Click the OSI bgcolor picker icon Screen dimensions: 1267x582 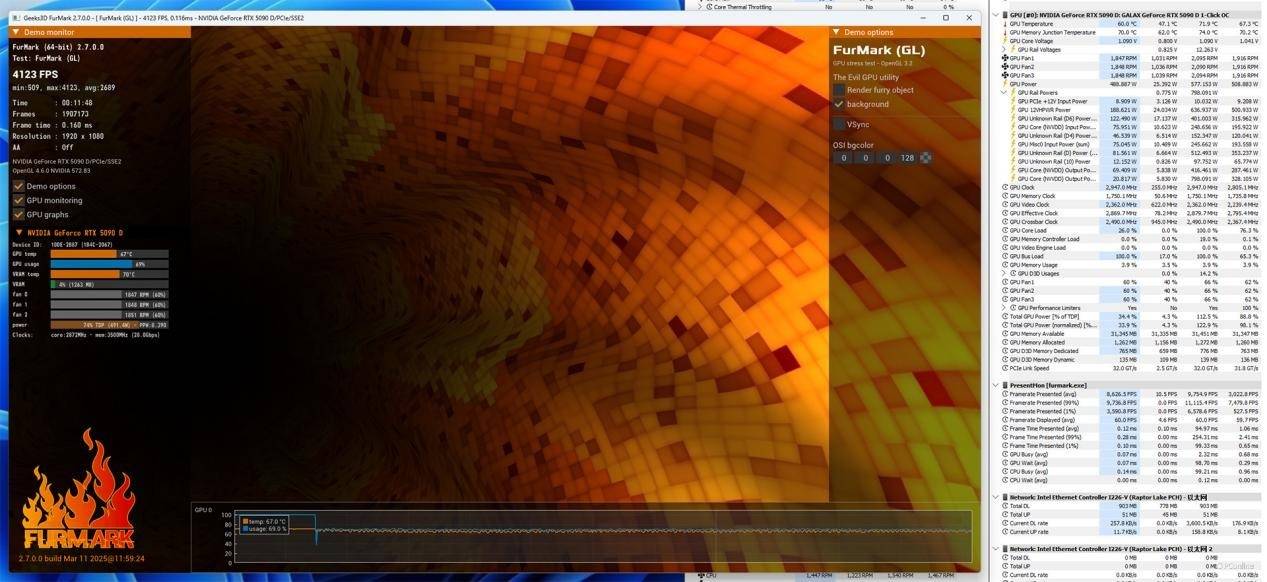(926, 158)
